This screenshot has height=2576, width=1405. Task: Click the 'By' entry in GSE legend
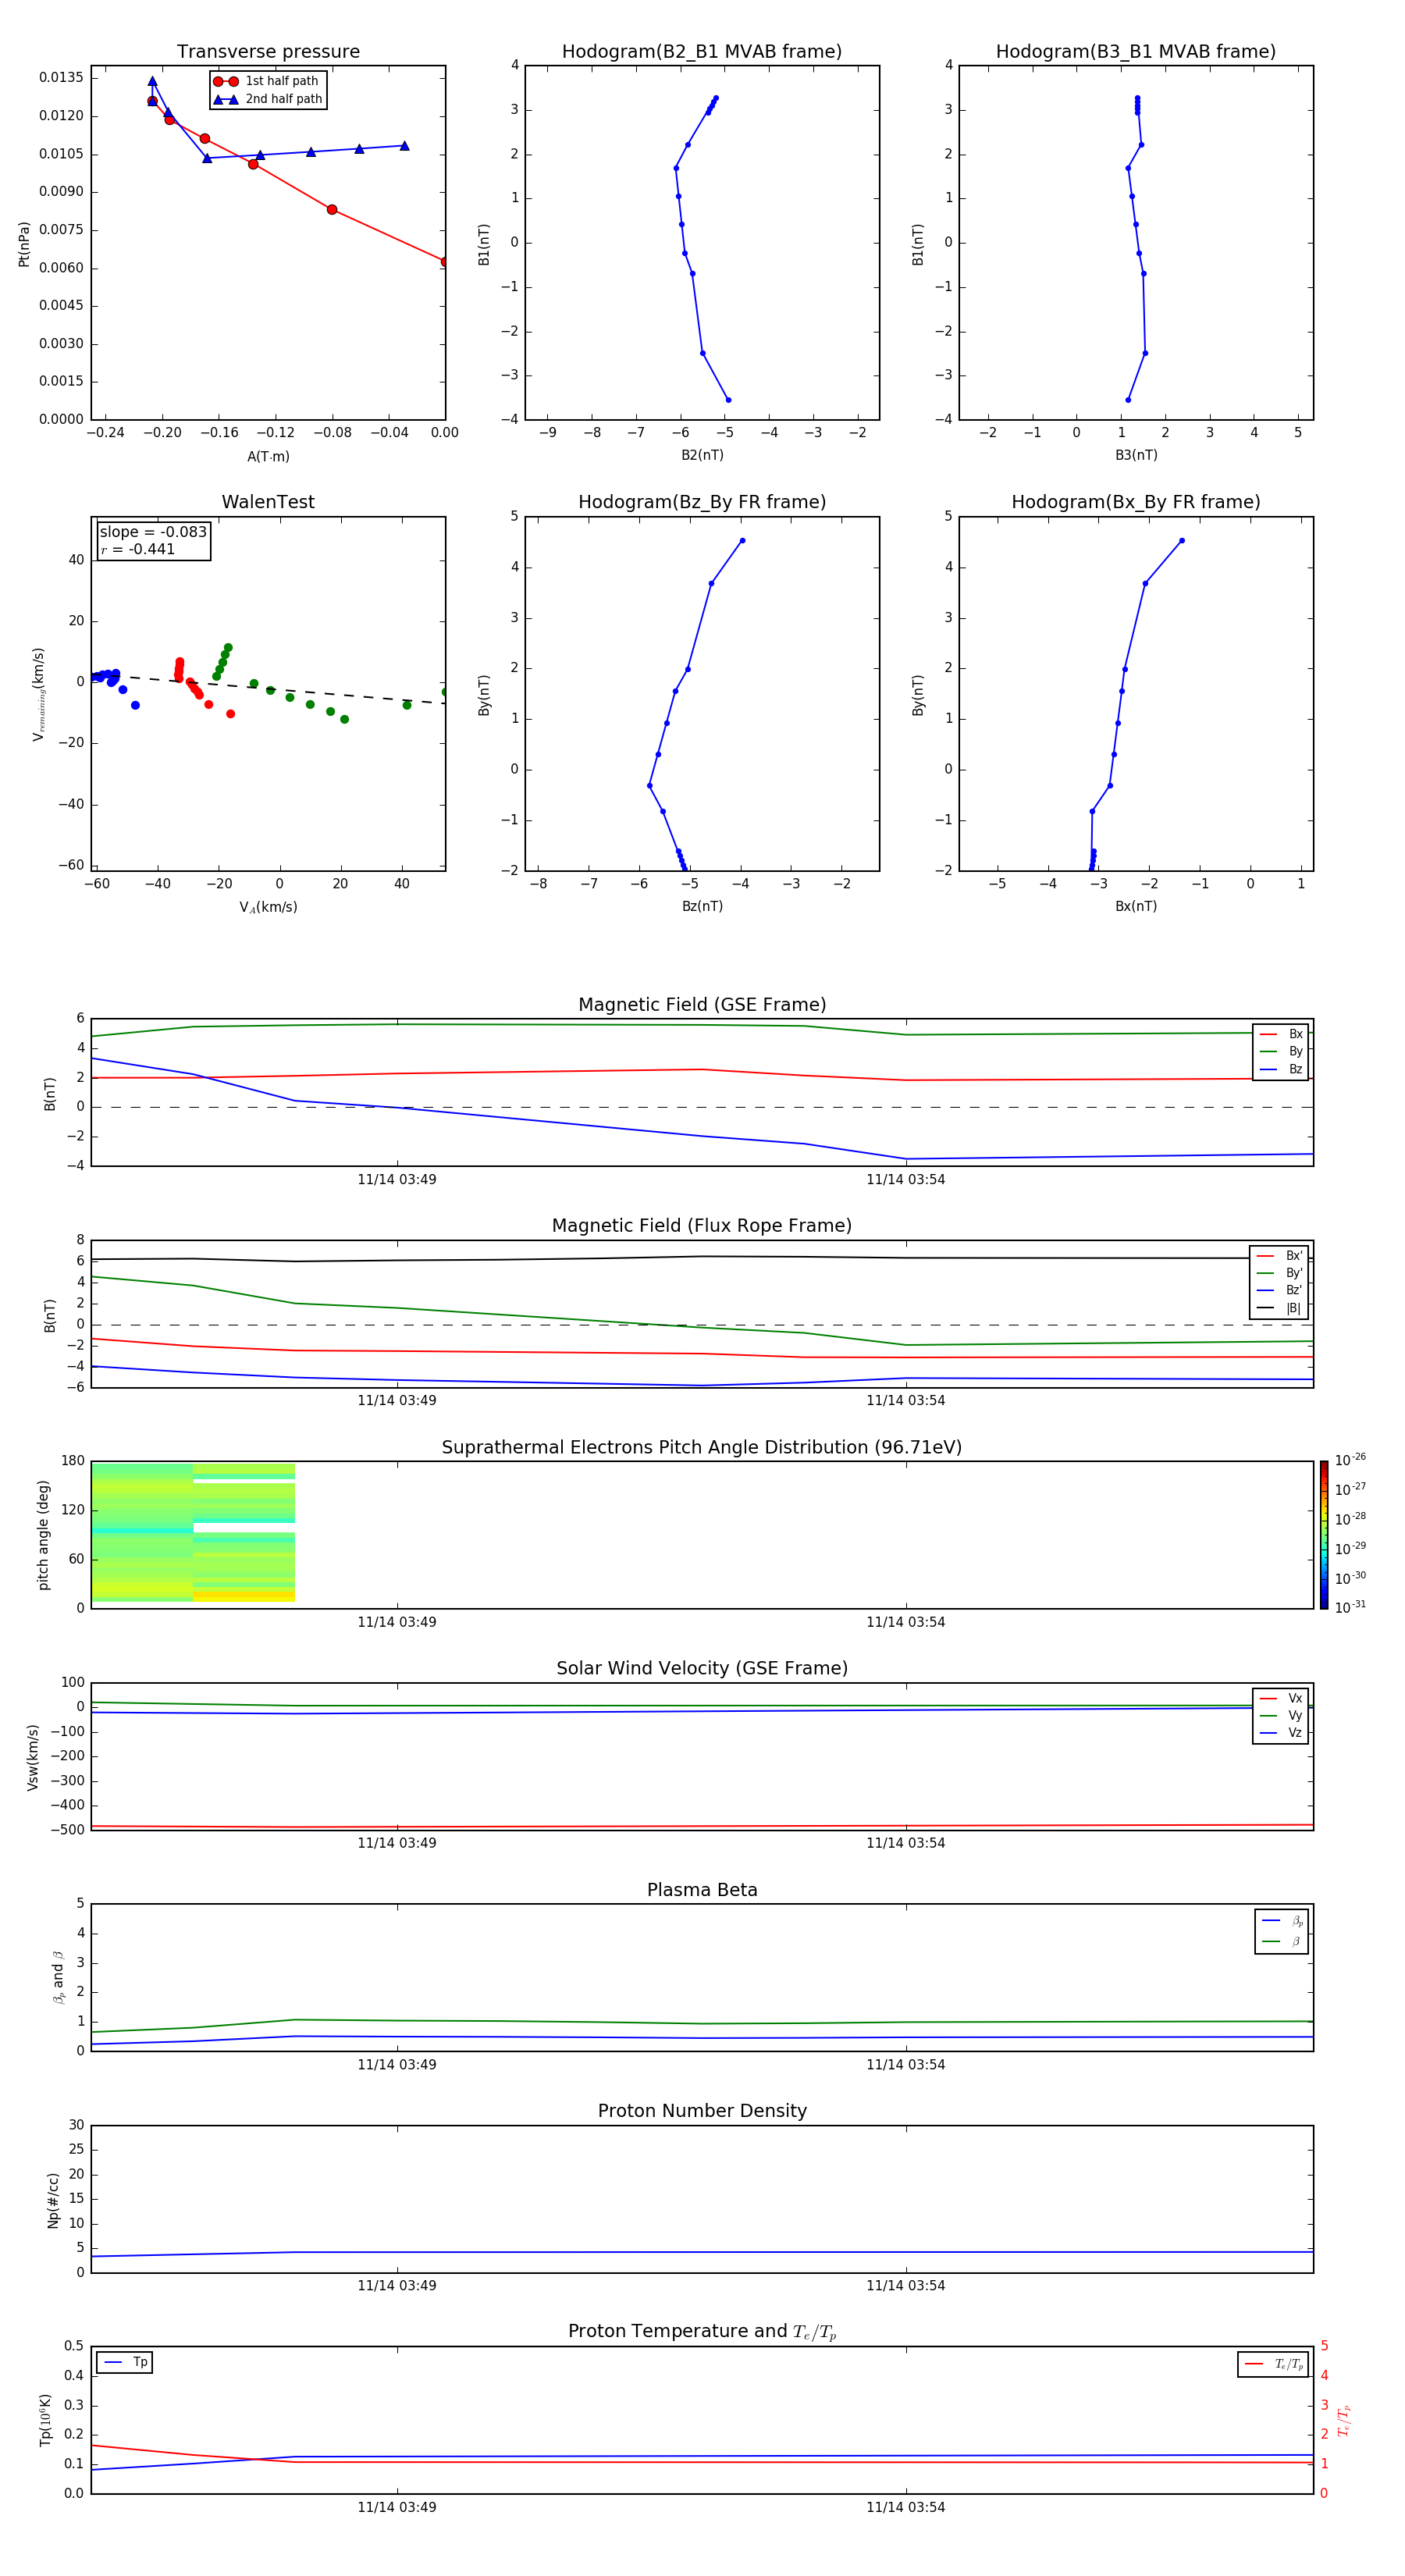coord(1281,1051)
